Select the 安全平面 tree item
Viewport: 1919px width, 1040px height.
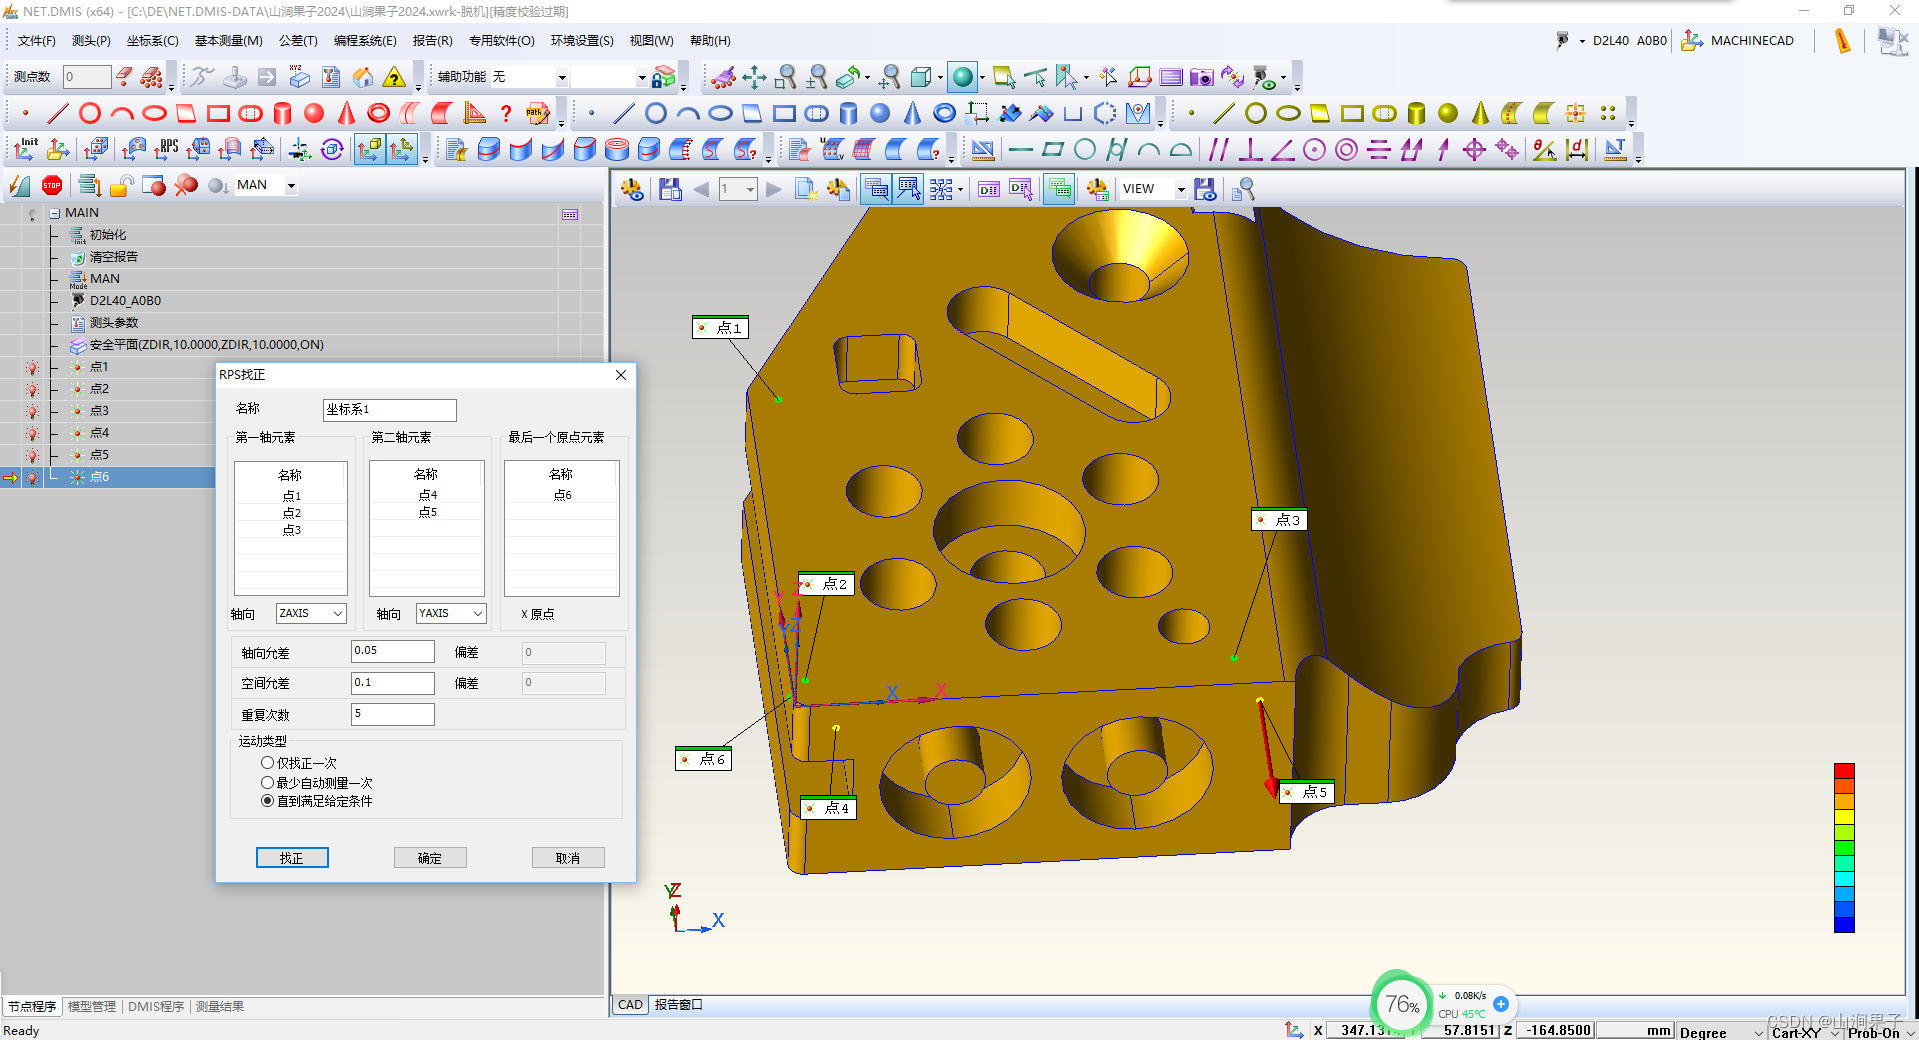pos(206,345)
